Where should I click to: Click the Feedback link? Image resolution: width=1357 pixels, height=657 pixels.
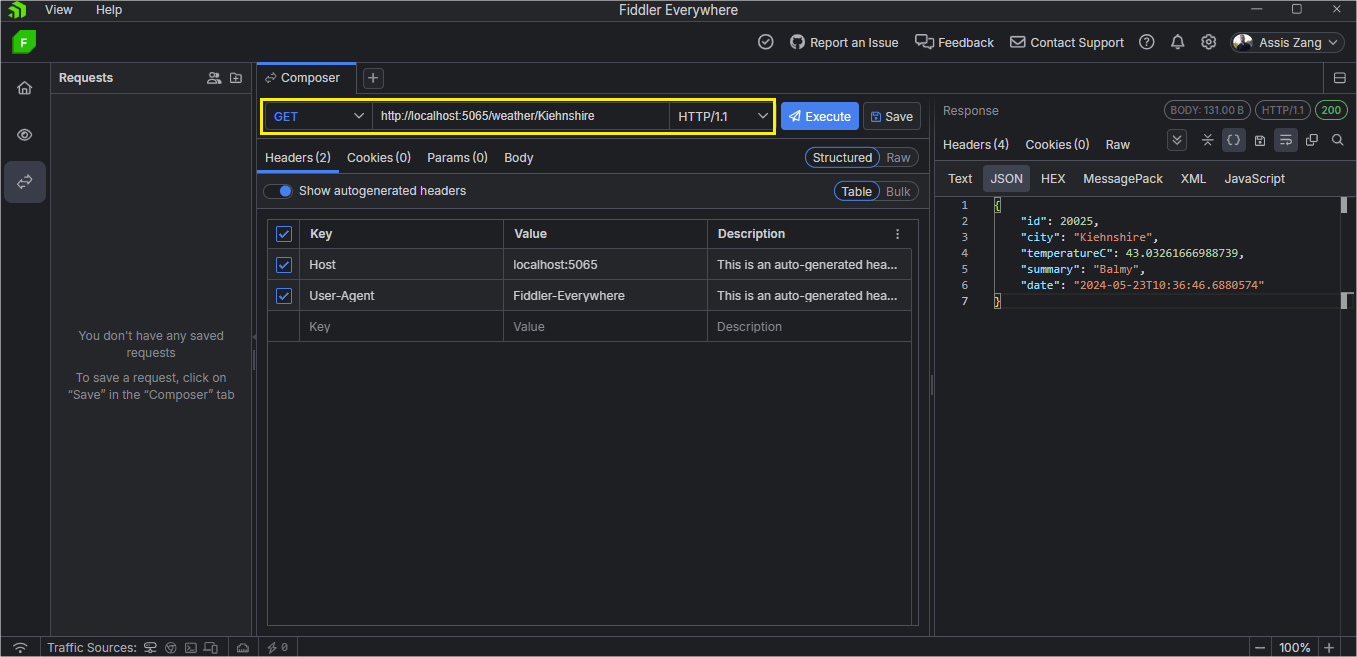click(954, 42)
